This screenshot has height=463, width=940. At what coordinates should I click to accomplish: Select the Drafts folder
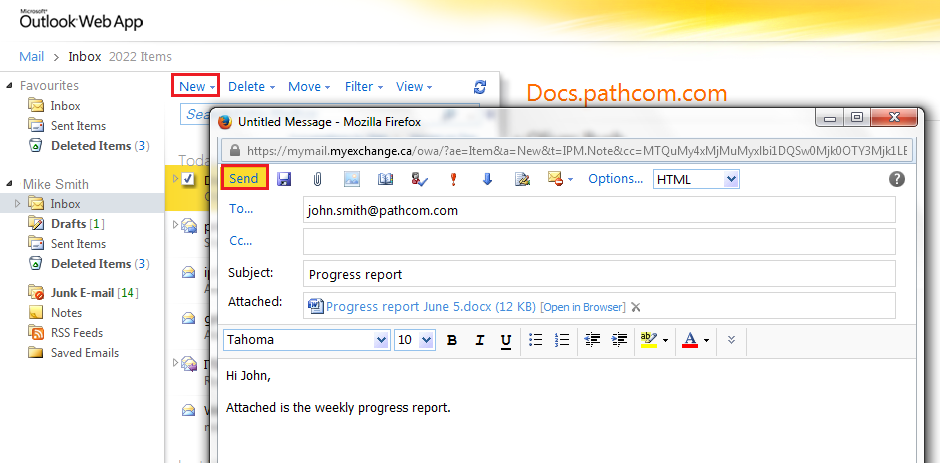click(x=68, y=224)
